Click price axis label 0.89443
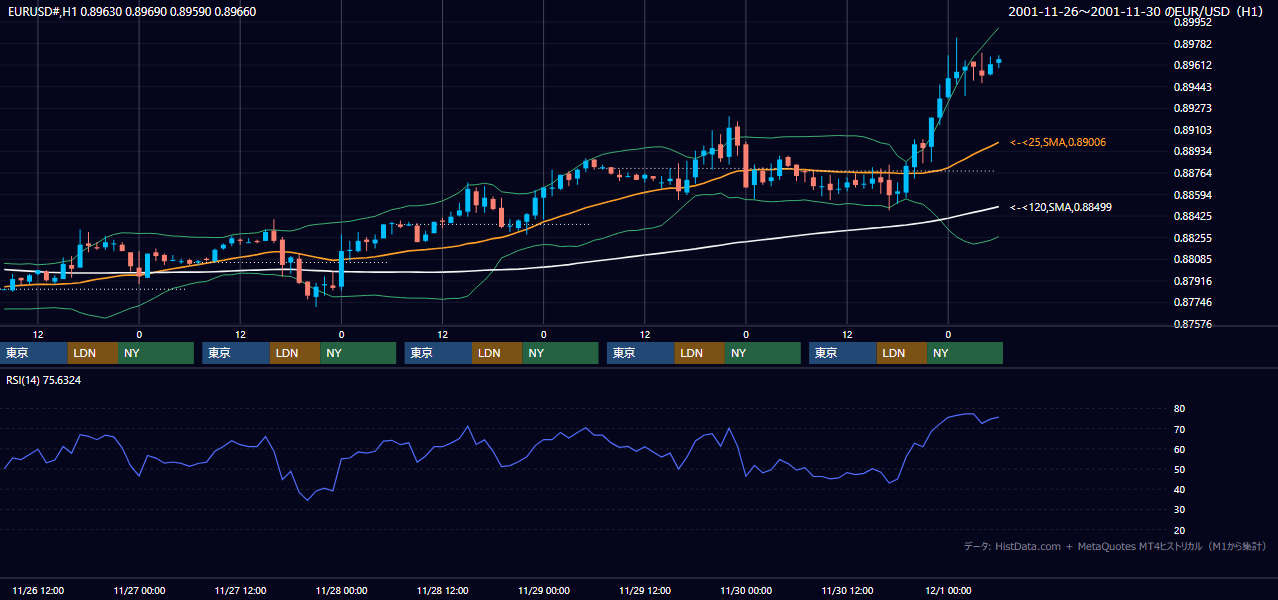Image resolution: width=1278 pixels, height=600 pixels. [1193, 87]
